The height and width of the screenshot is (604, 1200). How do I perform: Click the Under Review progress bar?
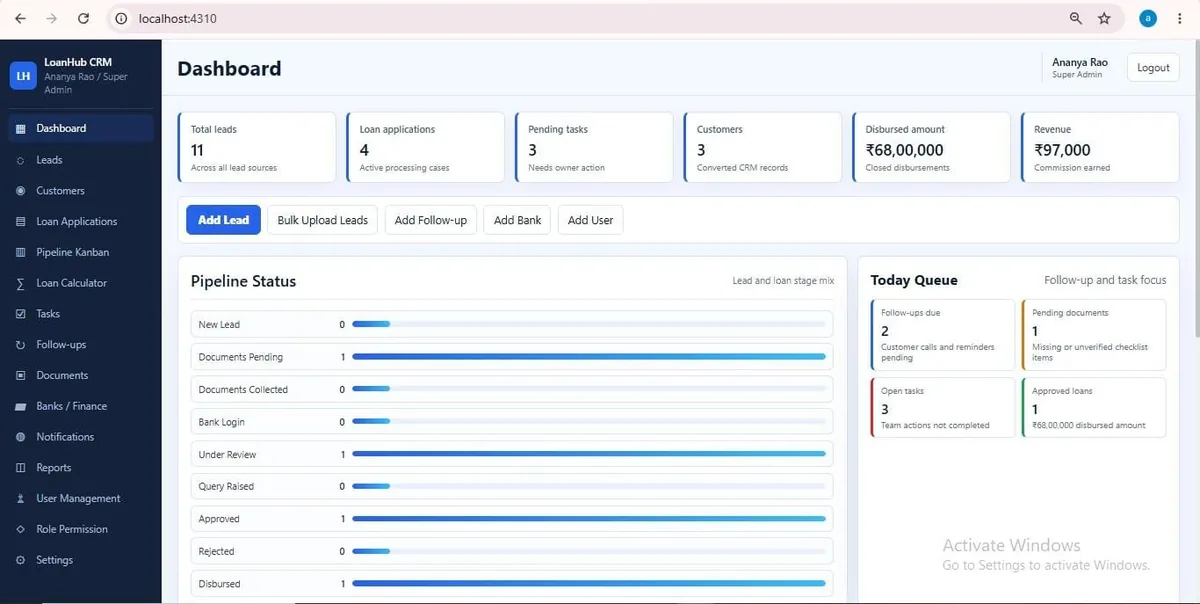[x=589, y=454]
